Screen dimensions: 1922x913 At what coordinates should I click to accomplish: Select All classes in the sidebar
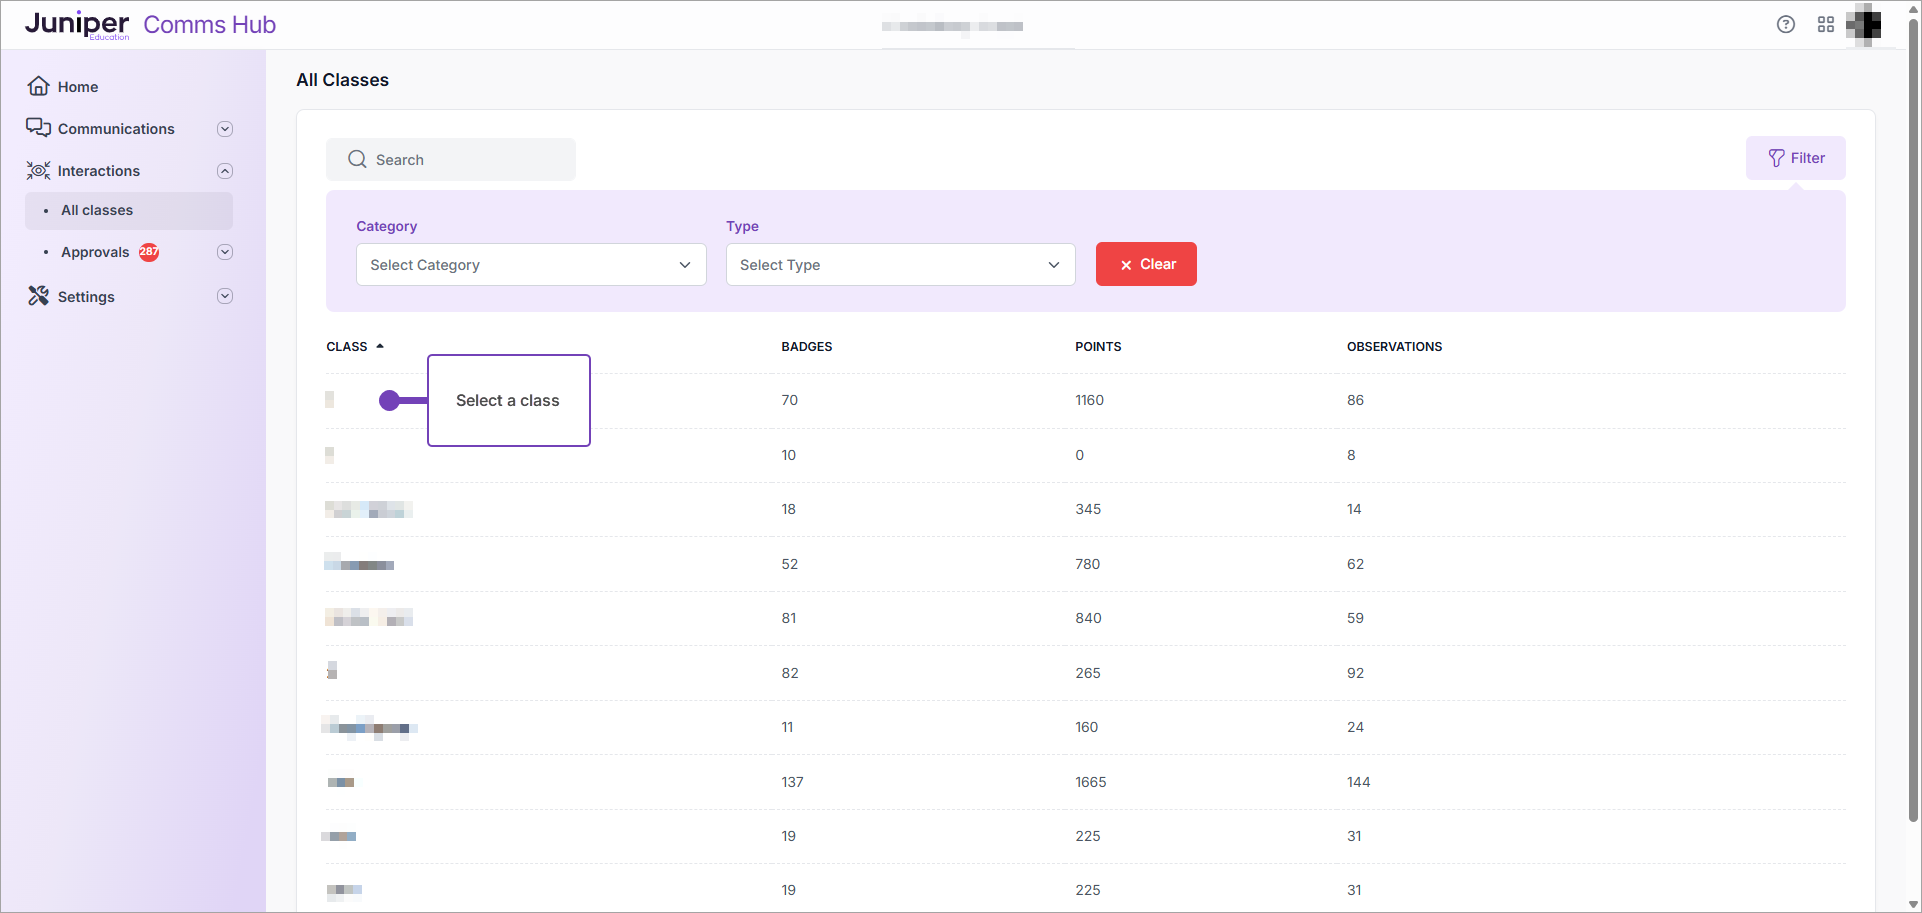pos(97,210)
